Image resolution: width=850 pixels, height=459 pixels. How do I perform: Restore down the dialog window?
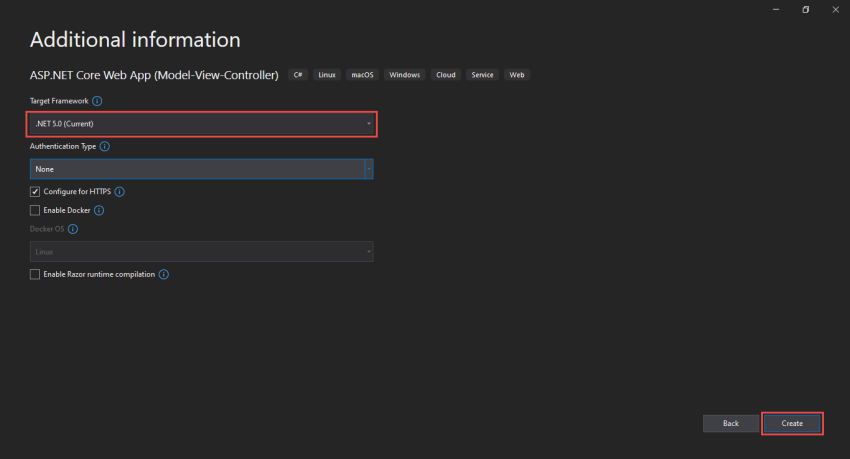tap(806, 10)
